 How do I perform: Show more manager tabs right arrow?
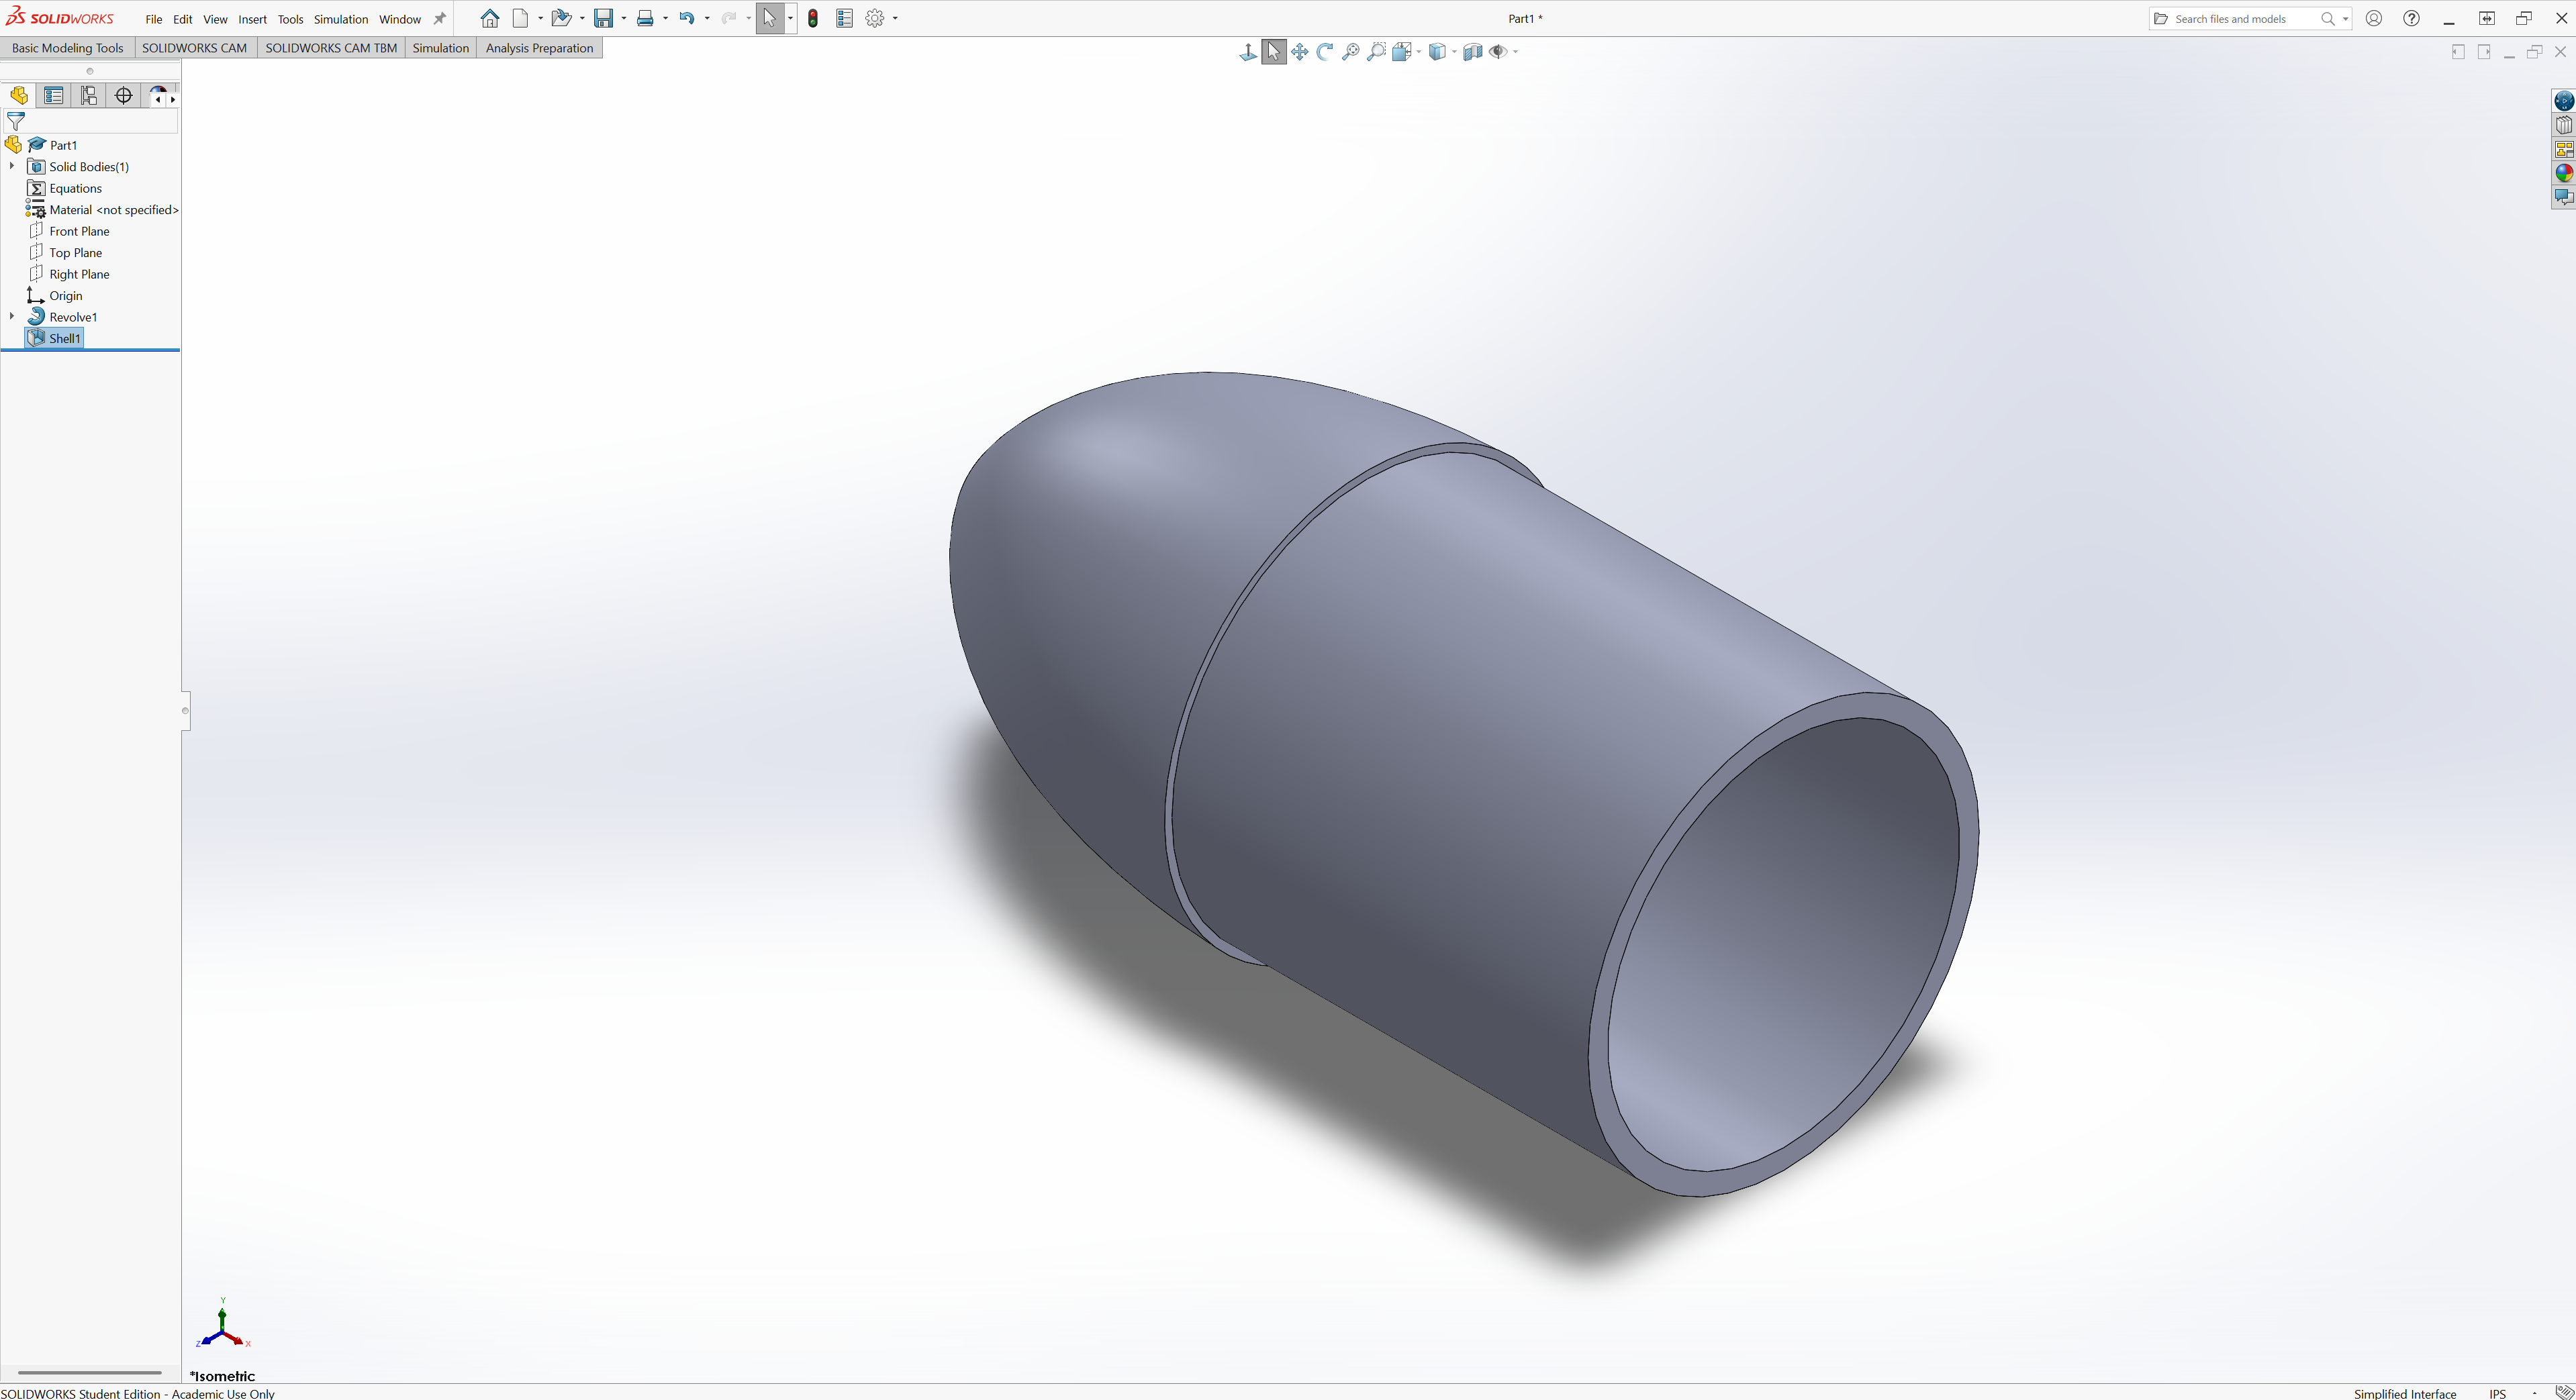(173, 99)
